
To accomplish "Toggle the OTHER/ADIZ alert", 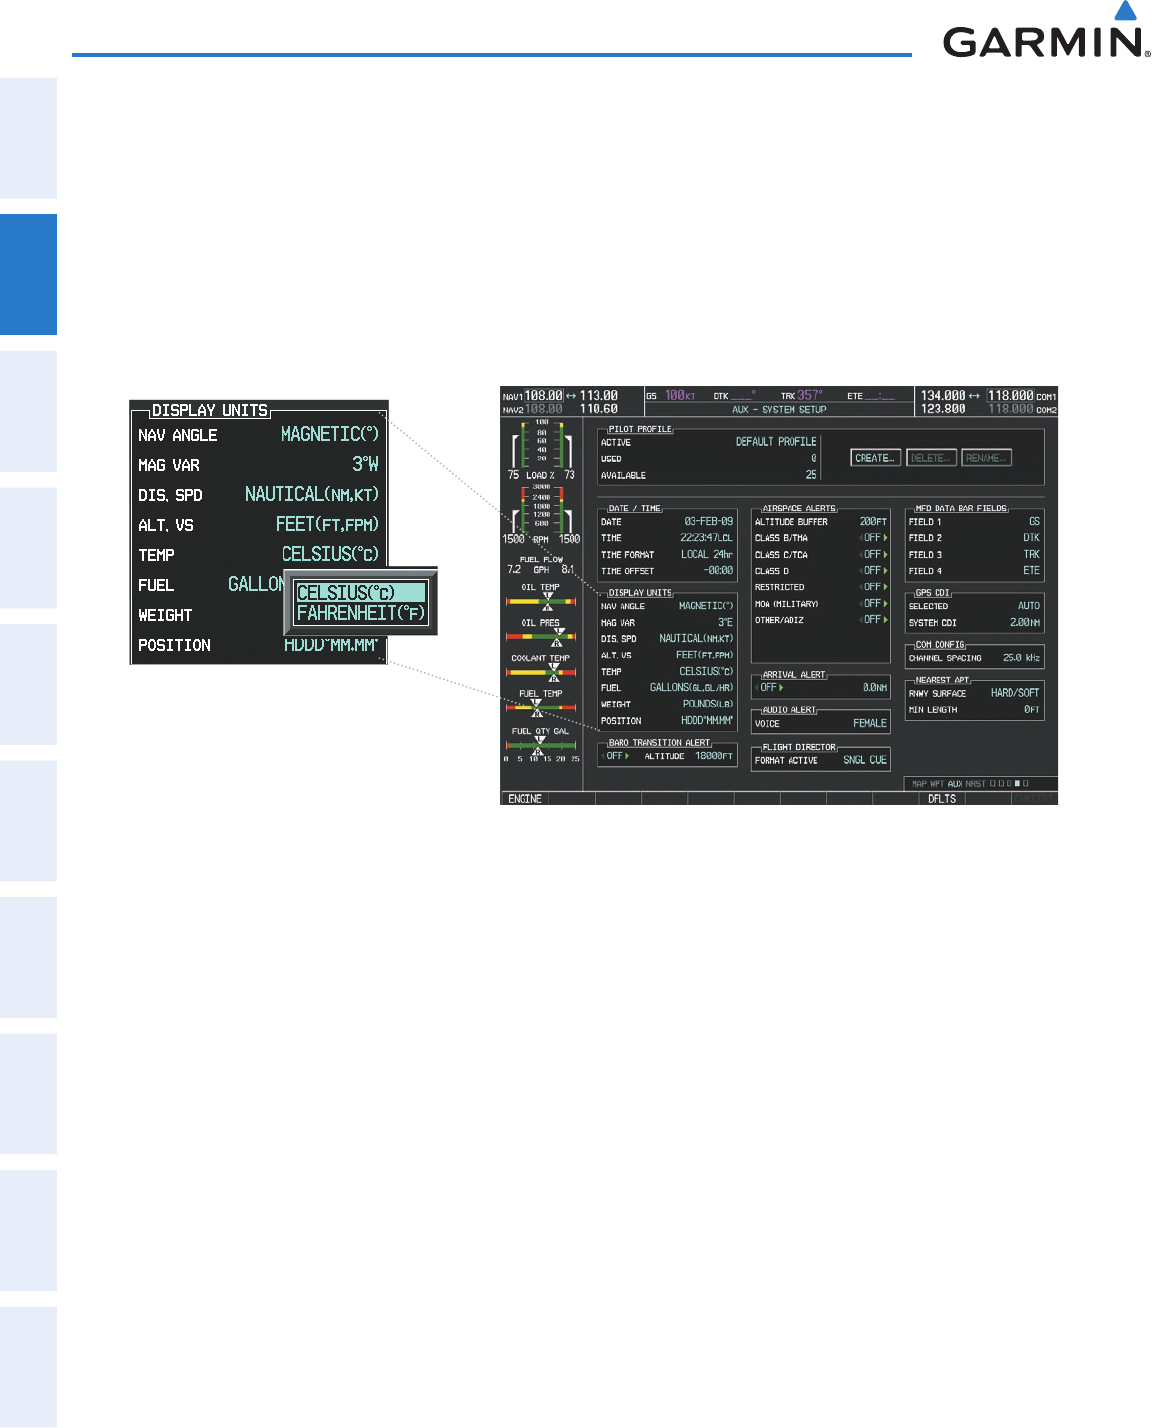I will 875,620.
